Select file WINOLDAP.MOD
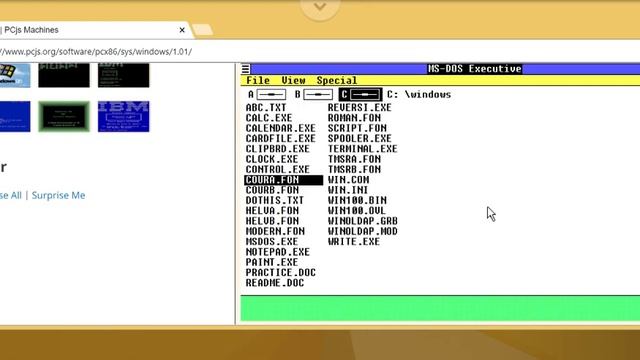Screen dimensions: 640x360 coord(362,231)
